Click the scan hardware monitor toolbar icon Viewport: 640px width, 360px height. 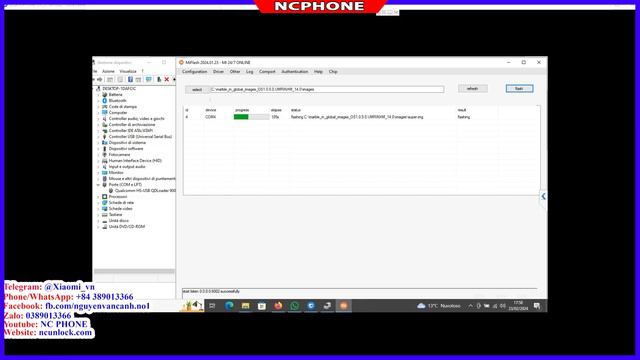tap(149, 80)
